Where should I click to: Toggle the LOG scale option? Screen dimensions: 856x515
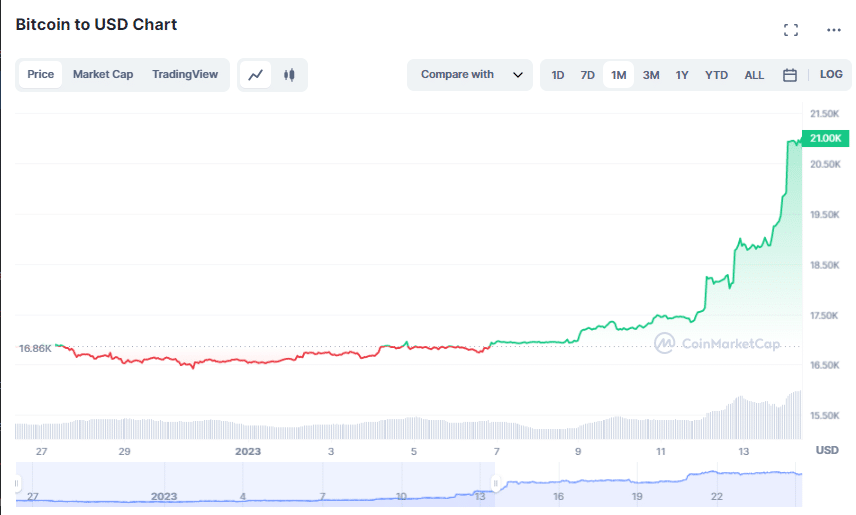click(831, 74)
